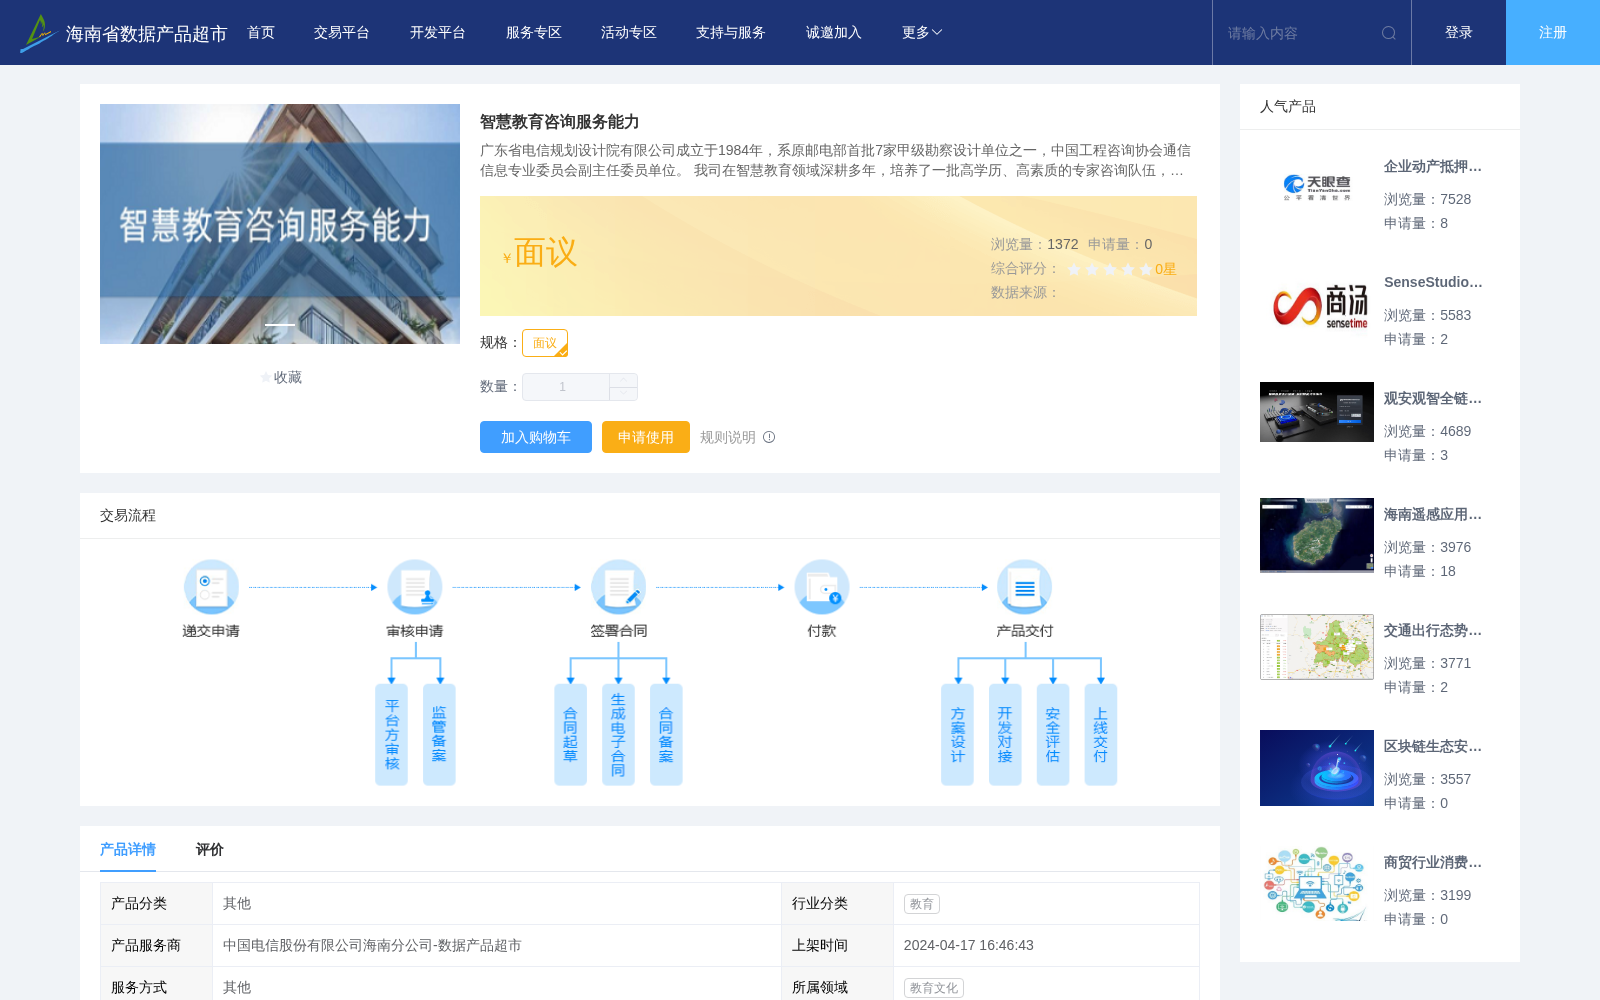Click the 监管备案 sub-step box
The width and height of the screenshot is (1600, 1000).
coord(439,735)
